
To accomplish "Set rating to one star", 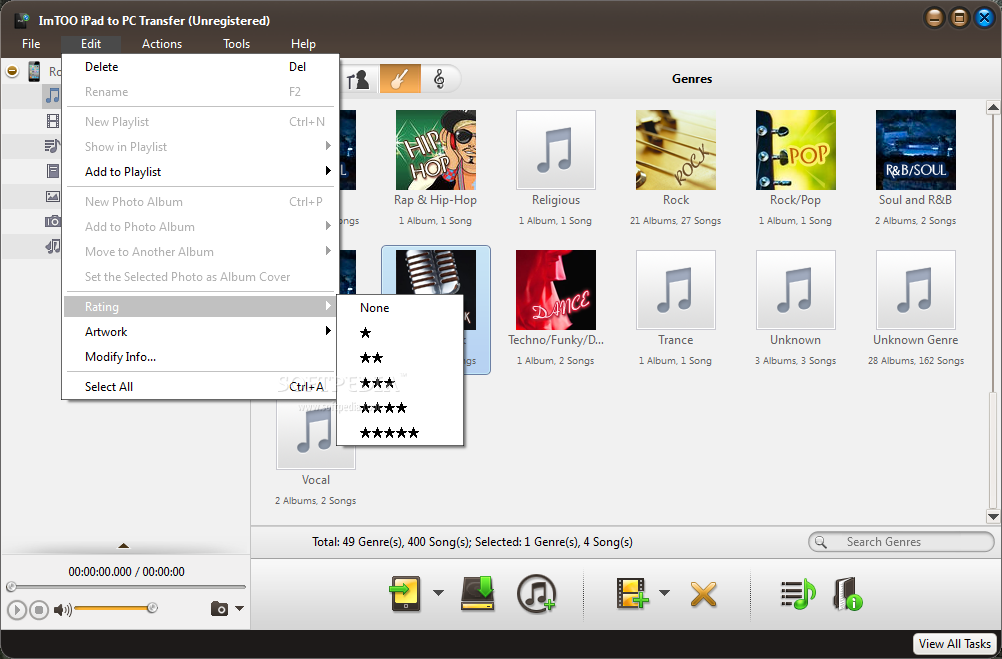I will click(399, 332).
